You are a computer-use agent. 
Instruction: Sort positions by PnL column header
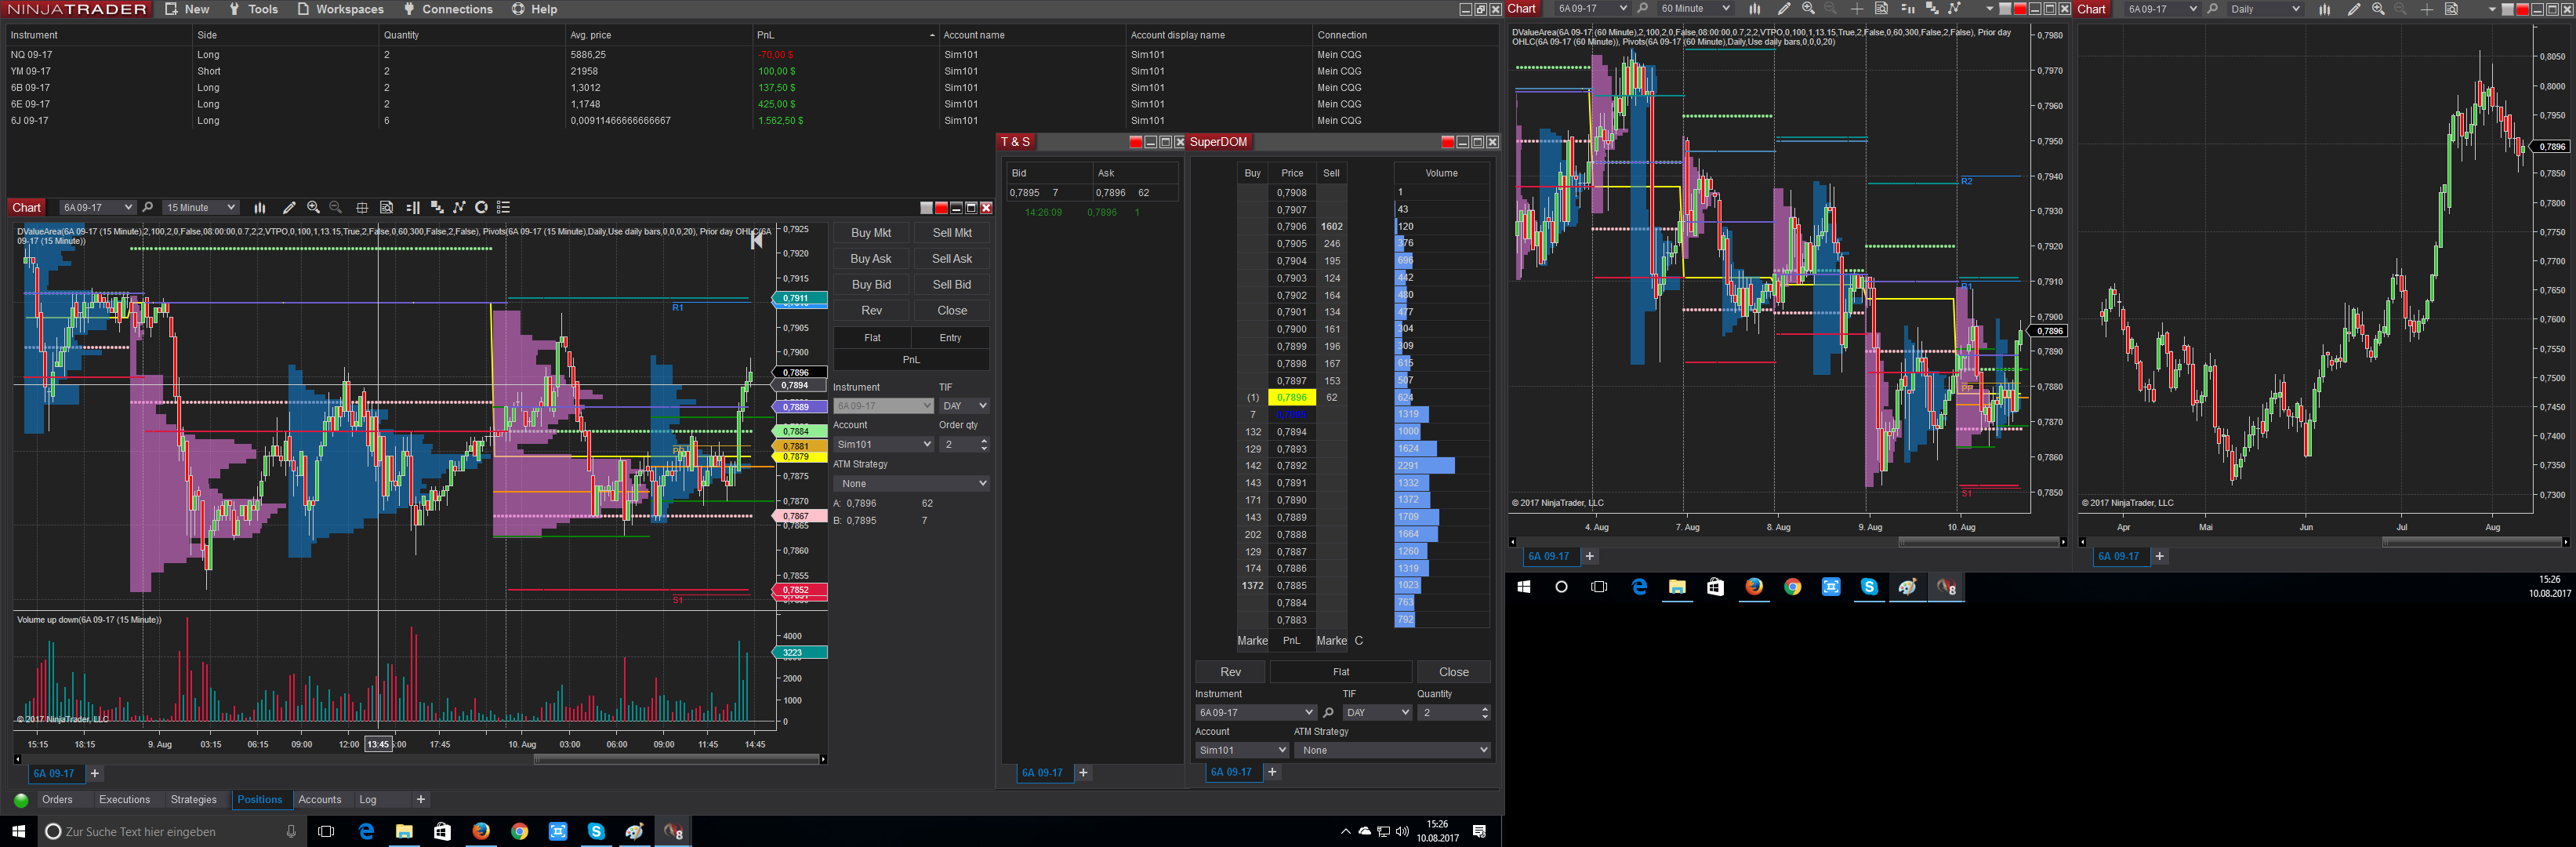[x=845, y=35]
